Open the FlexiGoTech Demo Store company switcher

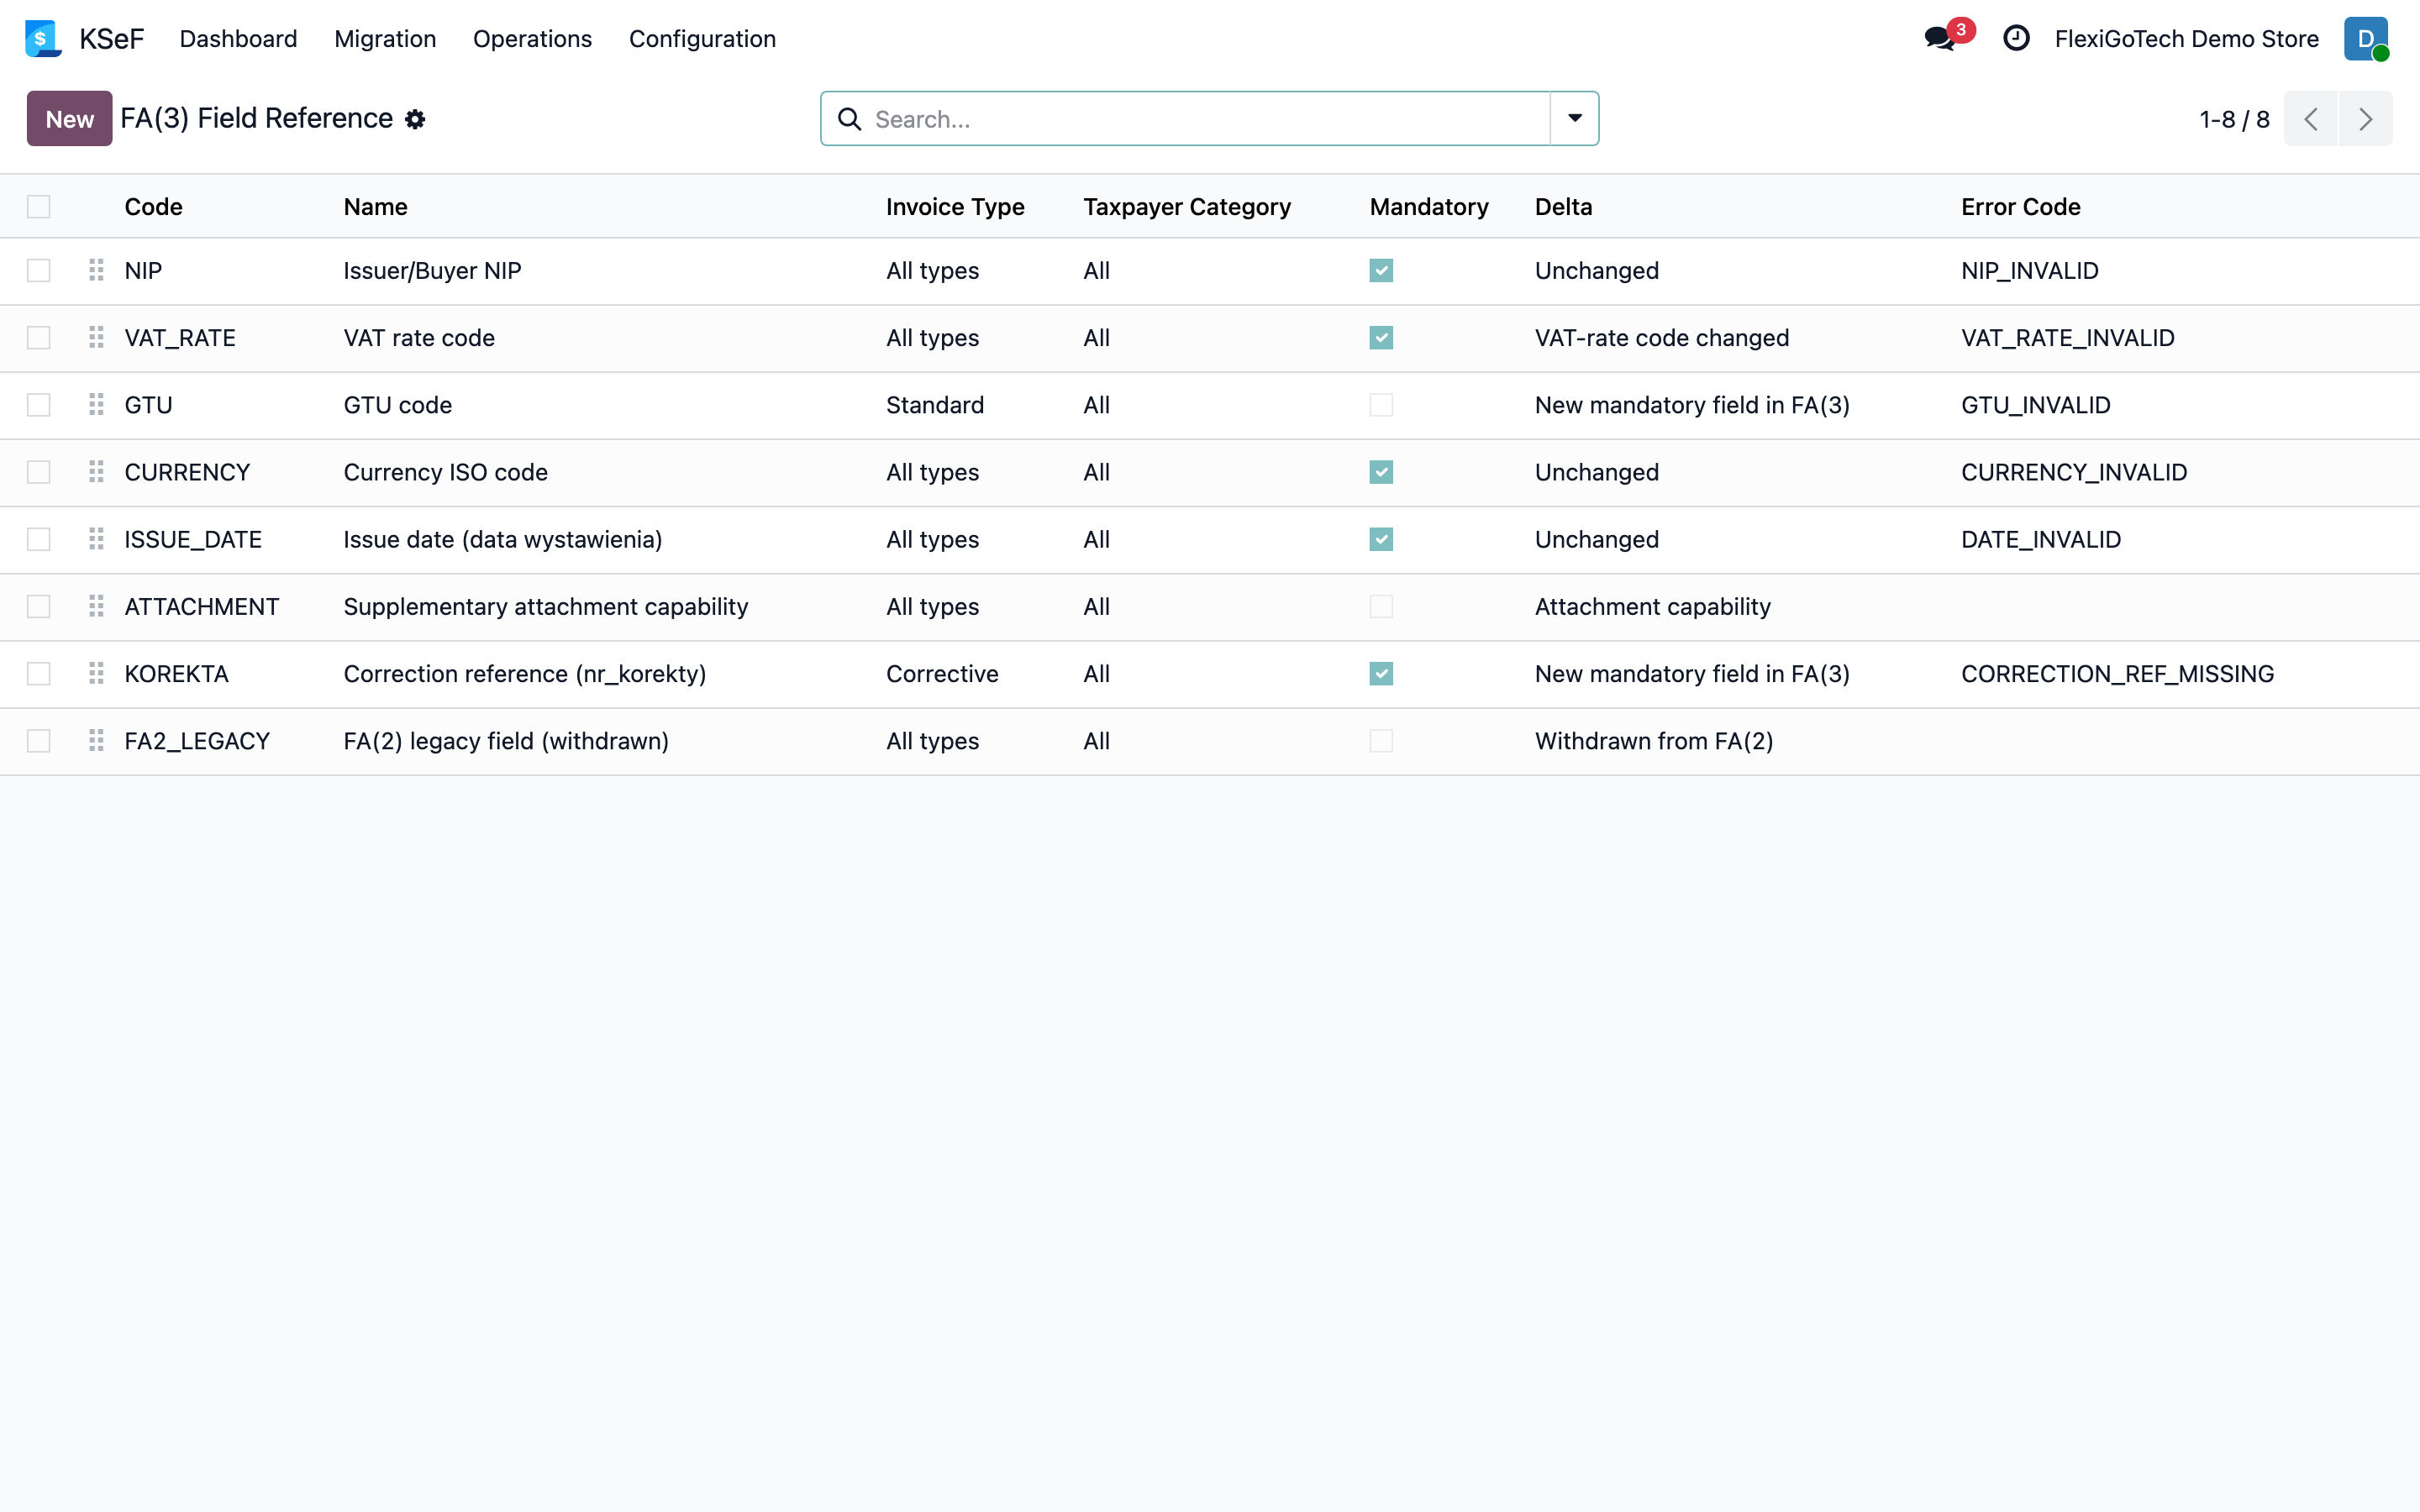click(2186, 39)
